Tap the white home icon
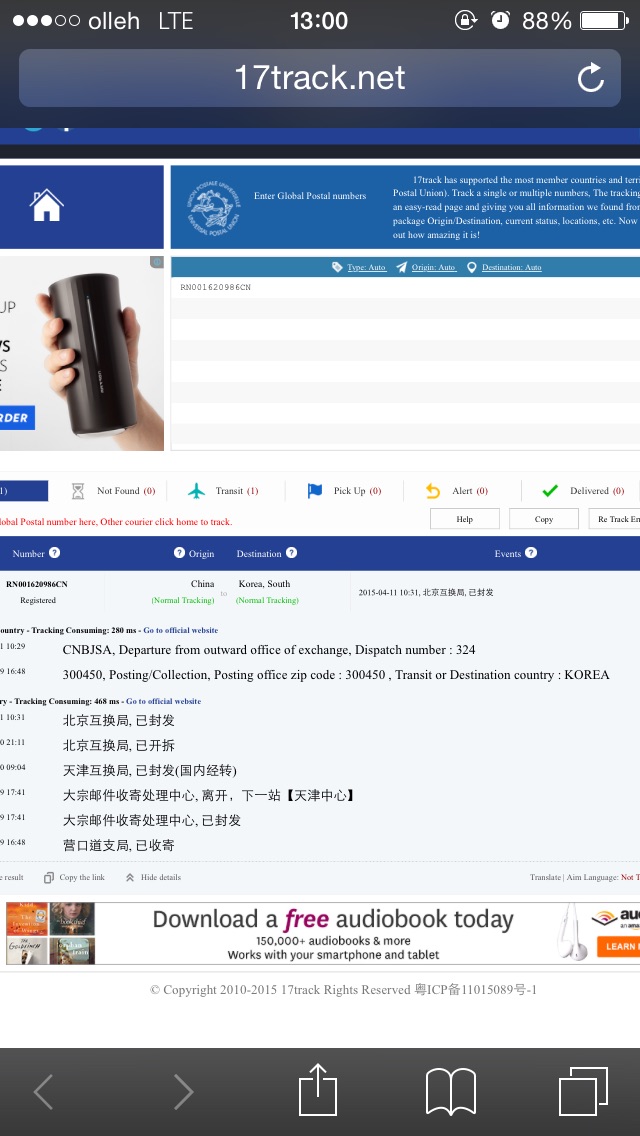The height and width of the screenshot is (1136, 640). (x=47, y=206)
